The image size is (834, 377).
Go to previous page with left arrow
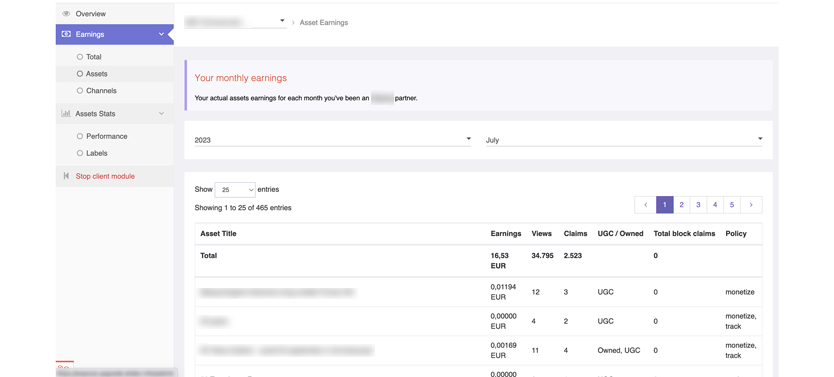tap(645, 205)
